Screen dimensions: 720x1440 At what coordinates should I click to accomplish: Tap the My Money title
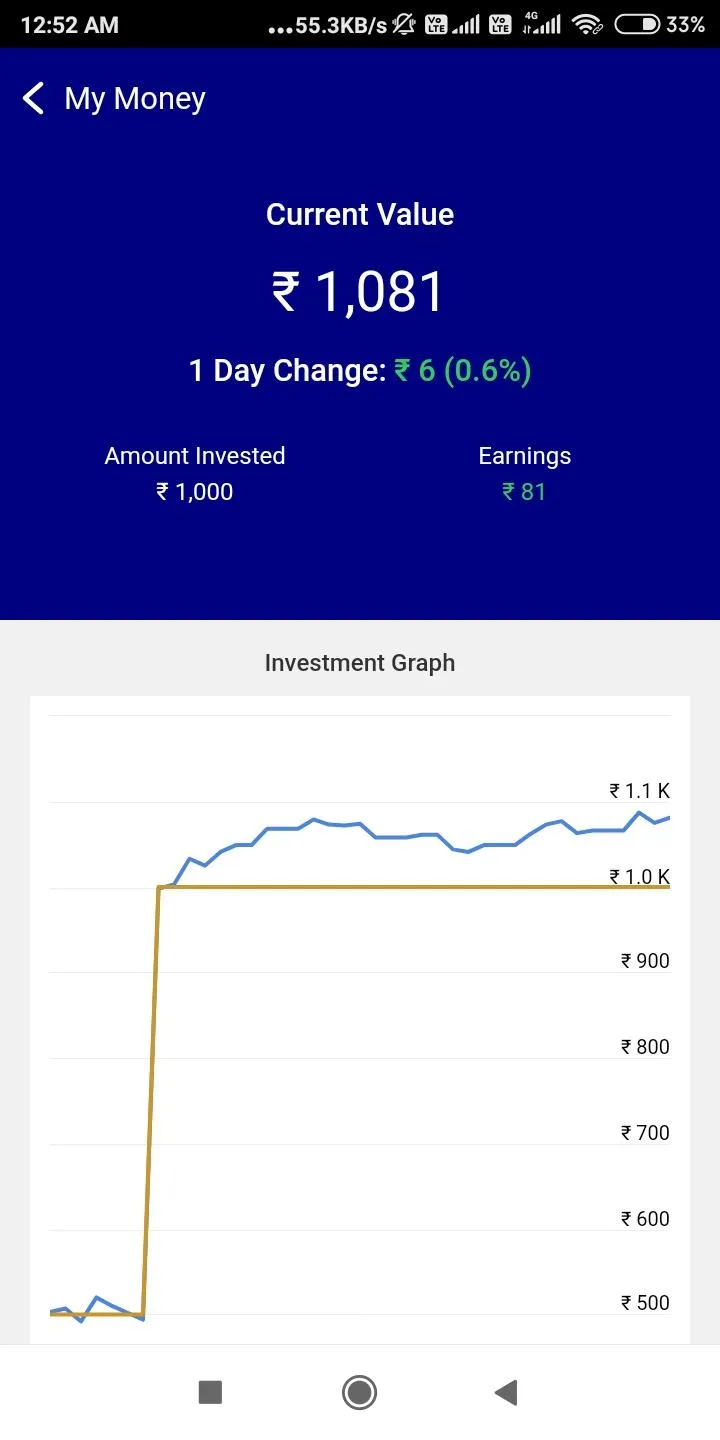point(135,98)
